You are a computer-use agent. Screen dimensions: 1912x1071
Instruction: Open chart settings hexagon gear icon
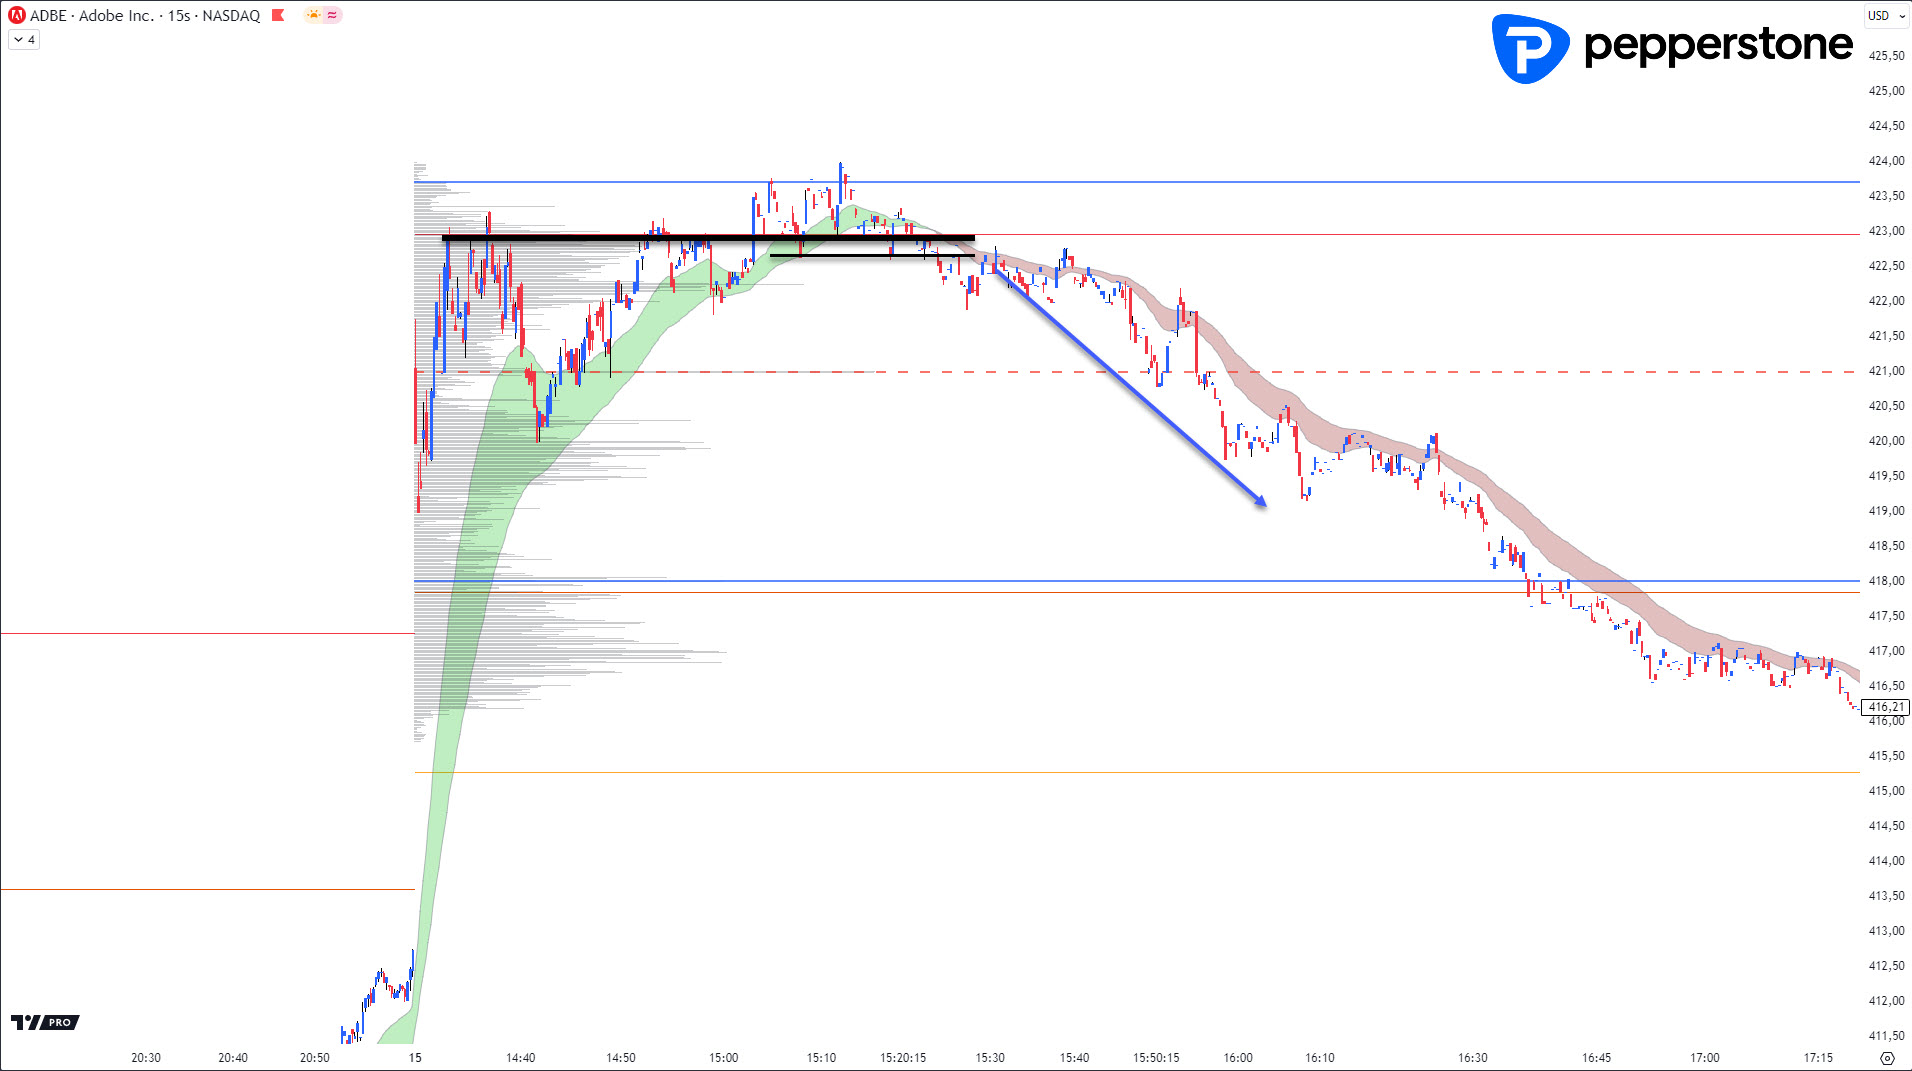tap(1887, 1058)
